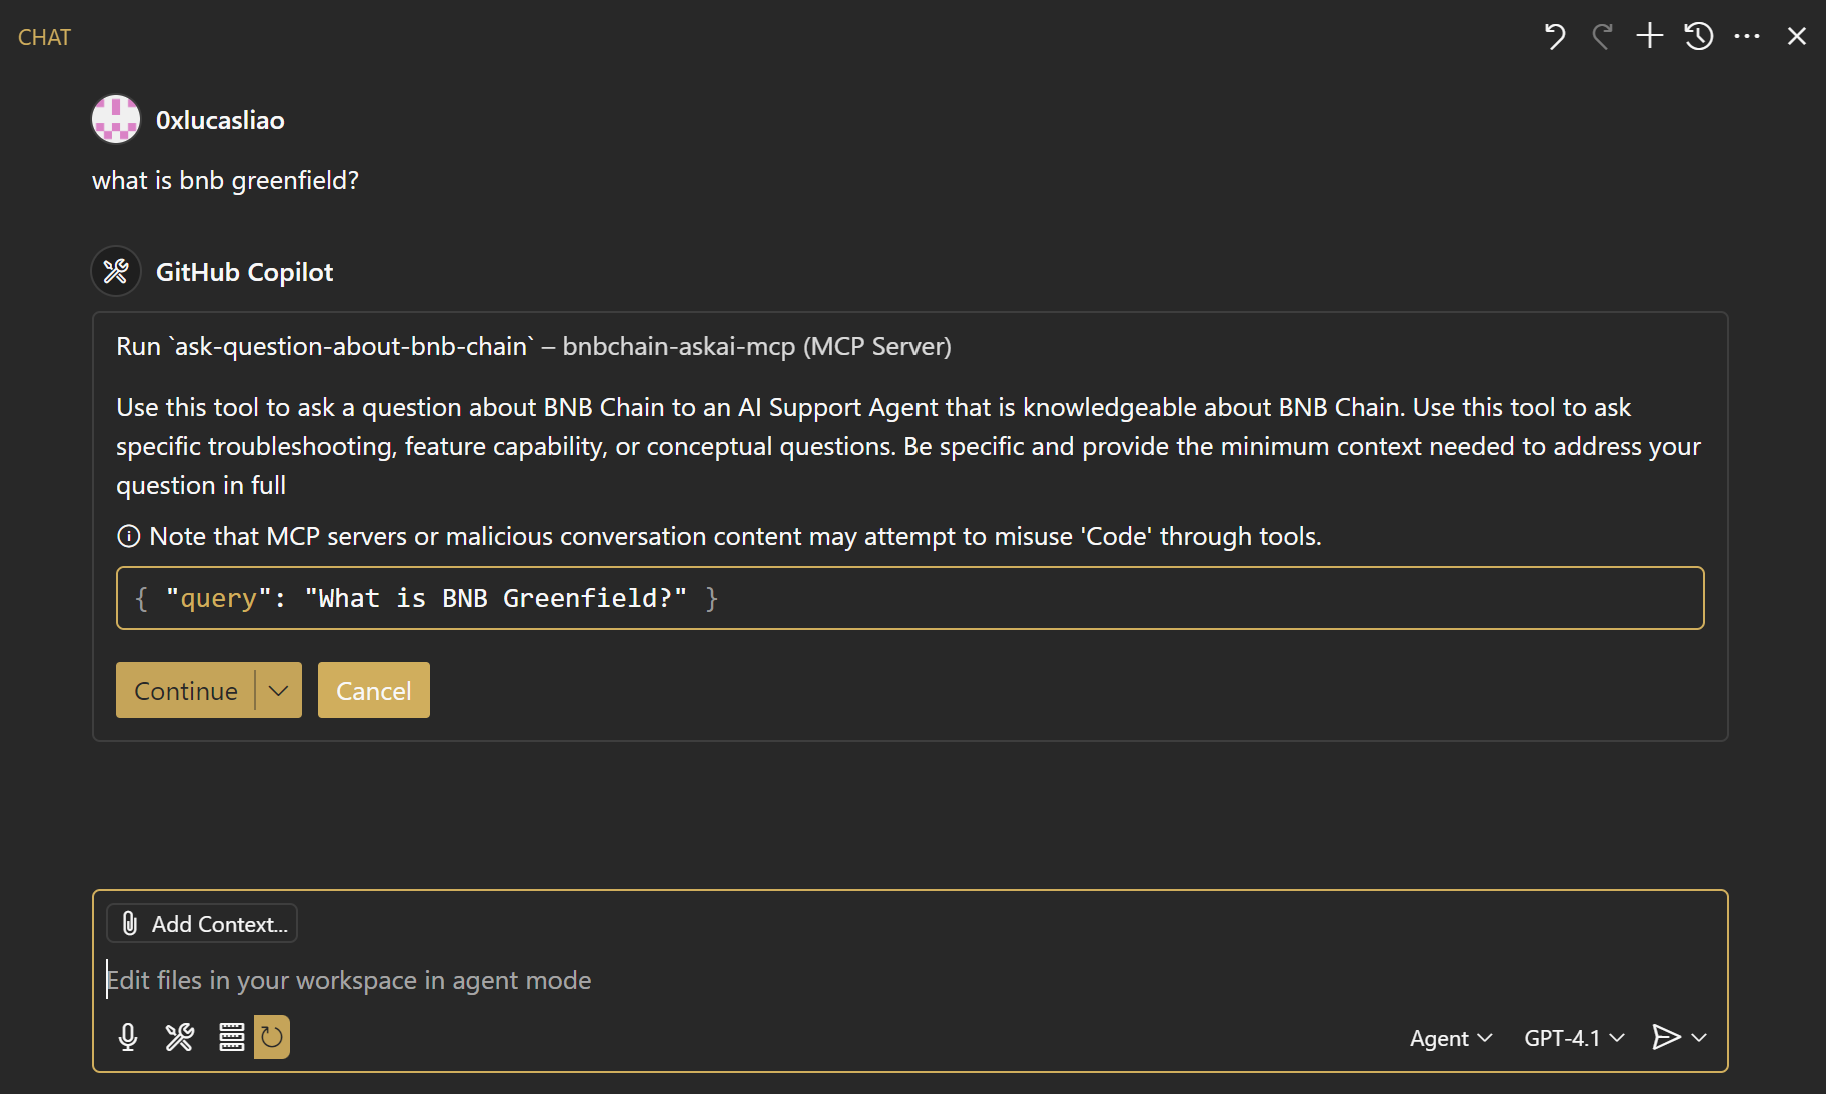
Task: Open tool selection wrench icon below input
Action: [180, 1037]
